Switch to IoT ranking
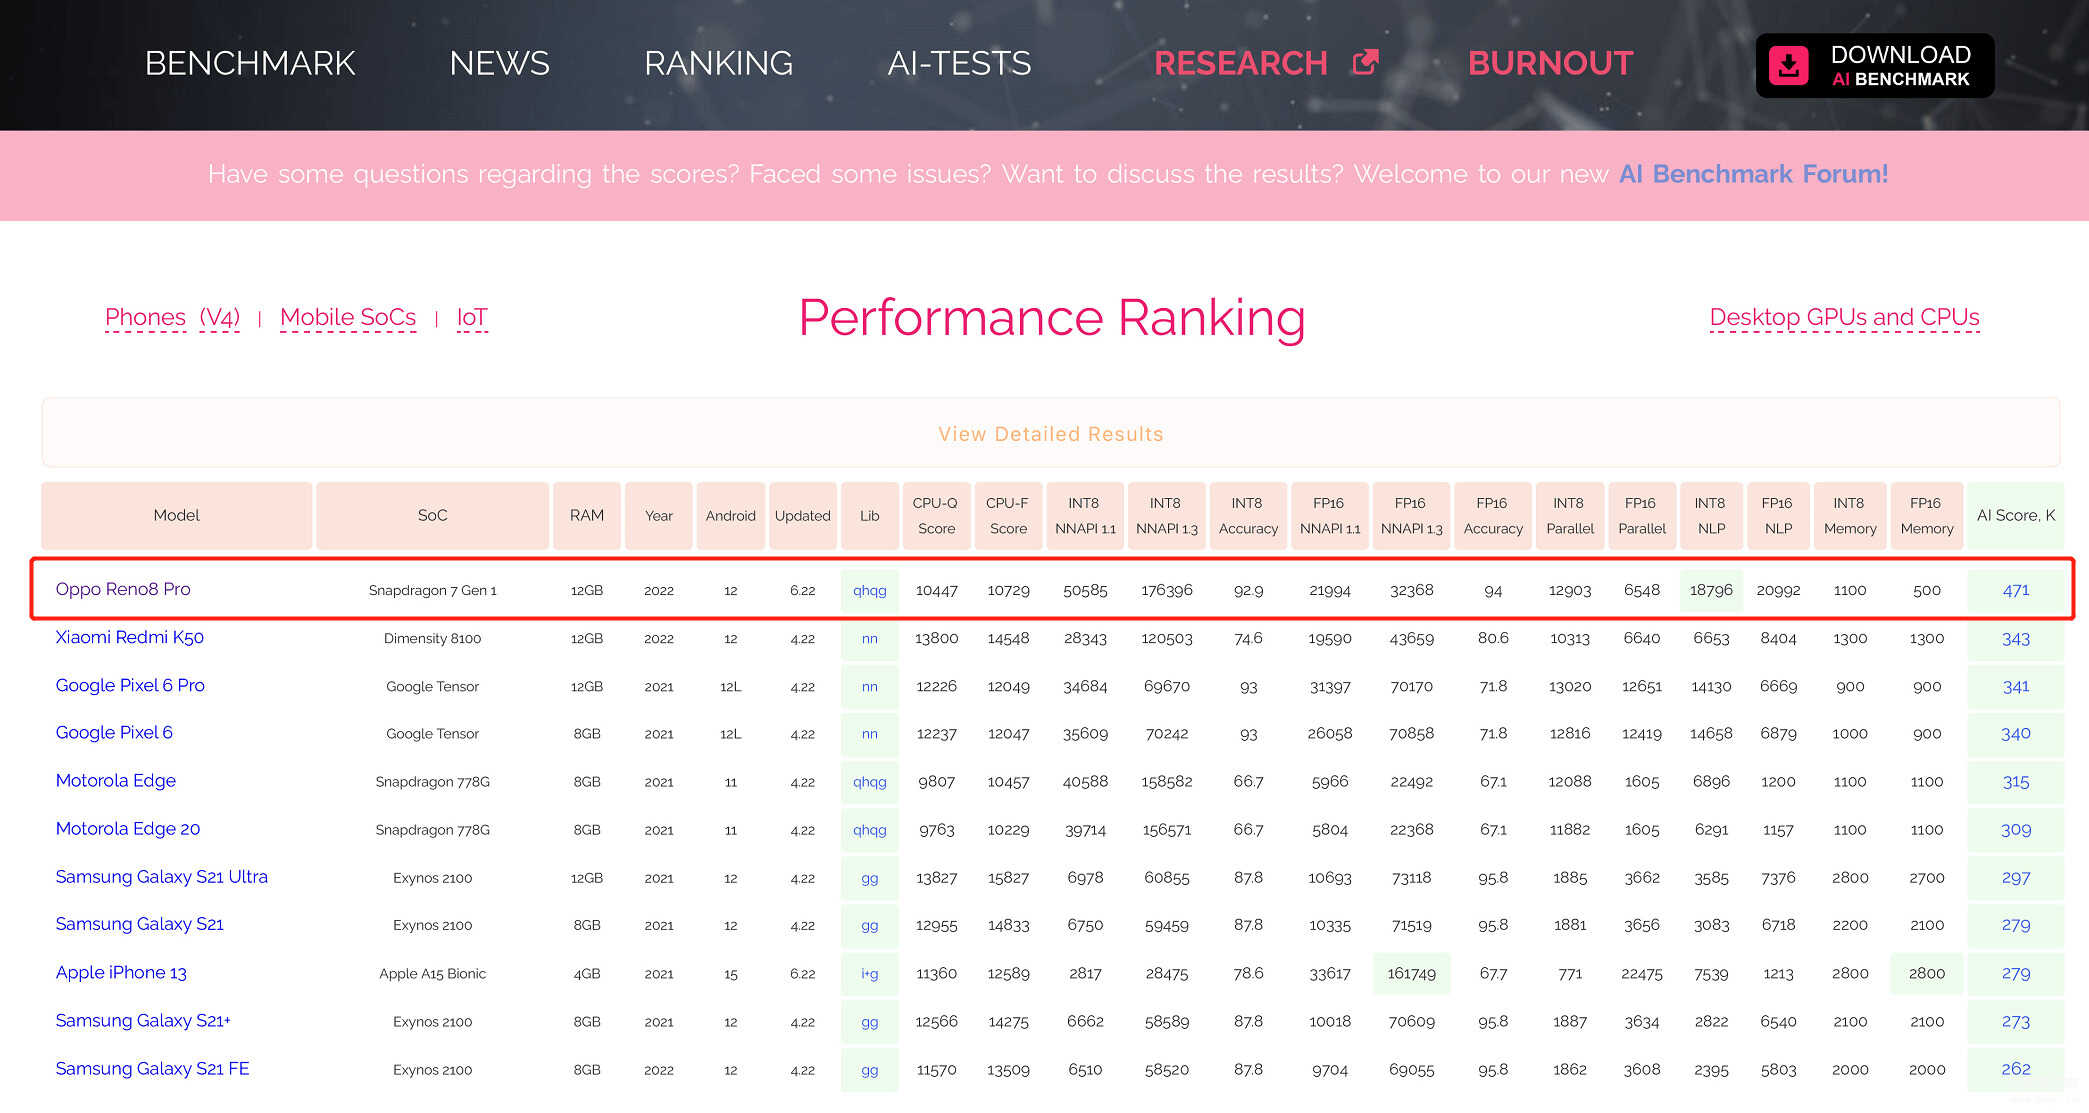This screenshot has width=2089, height=1113. tap(472, 317)
